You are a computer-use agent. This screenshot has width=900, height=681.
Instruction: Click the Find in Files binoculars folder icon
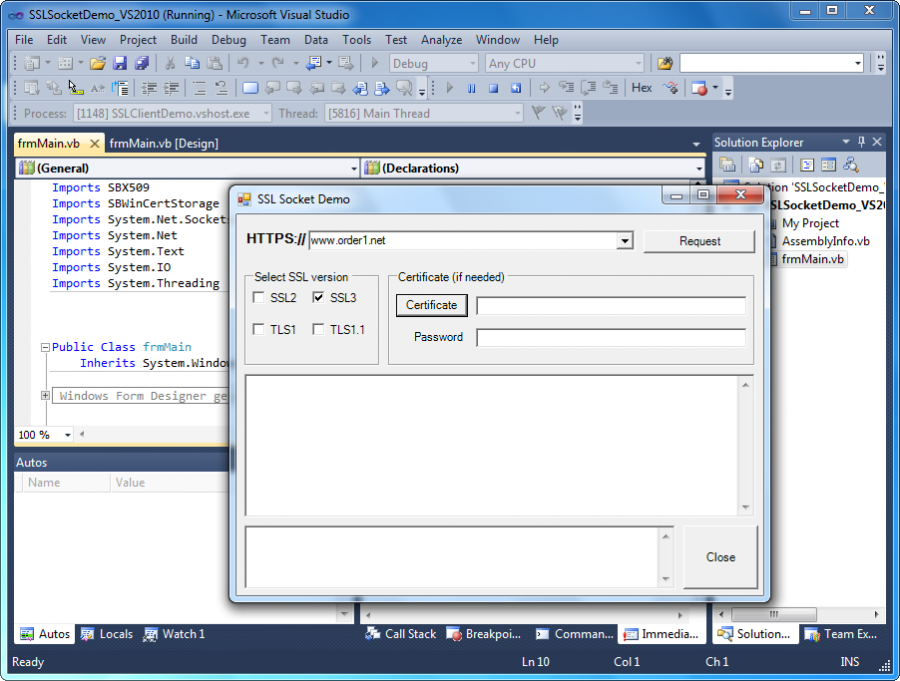[665, 63]
